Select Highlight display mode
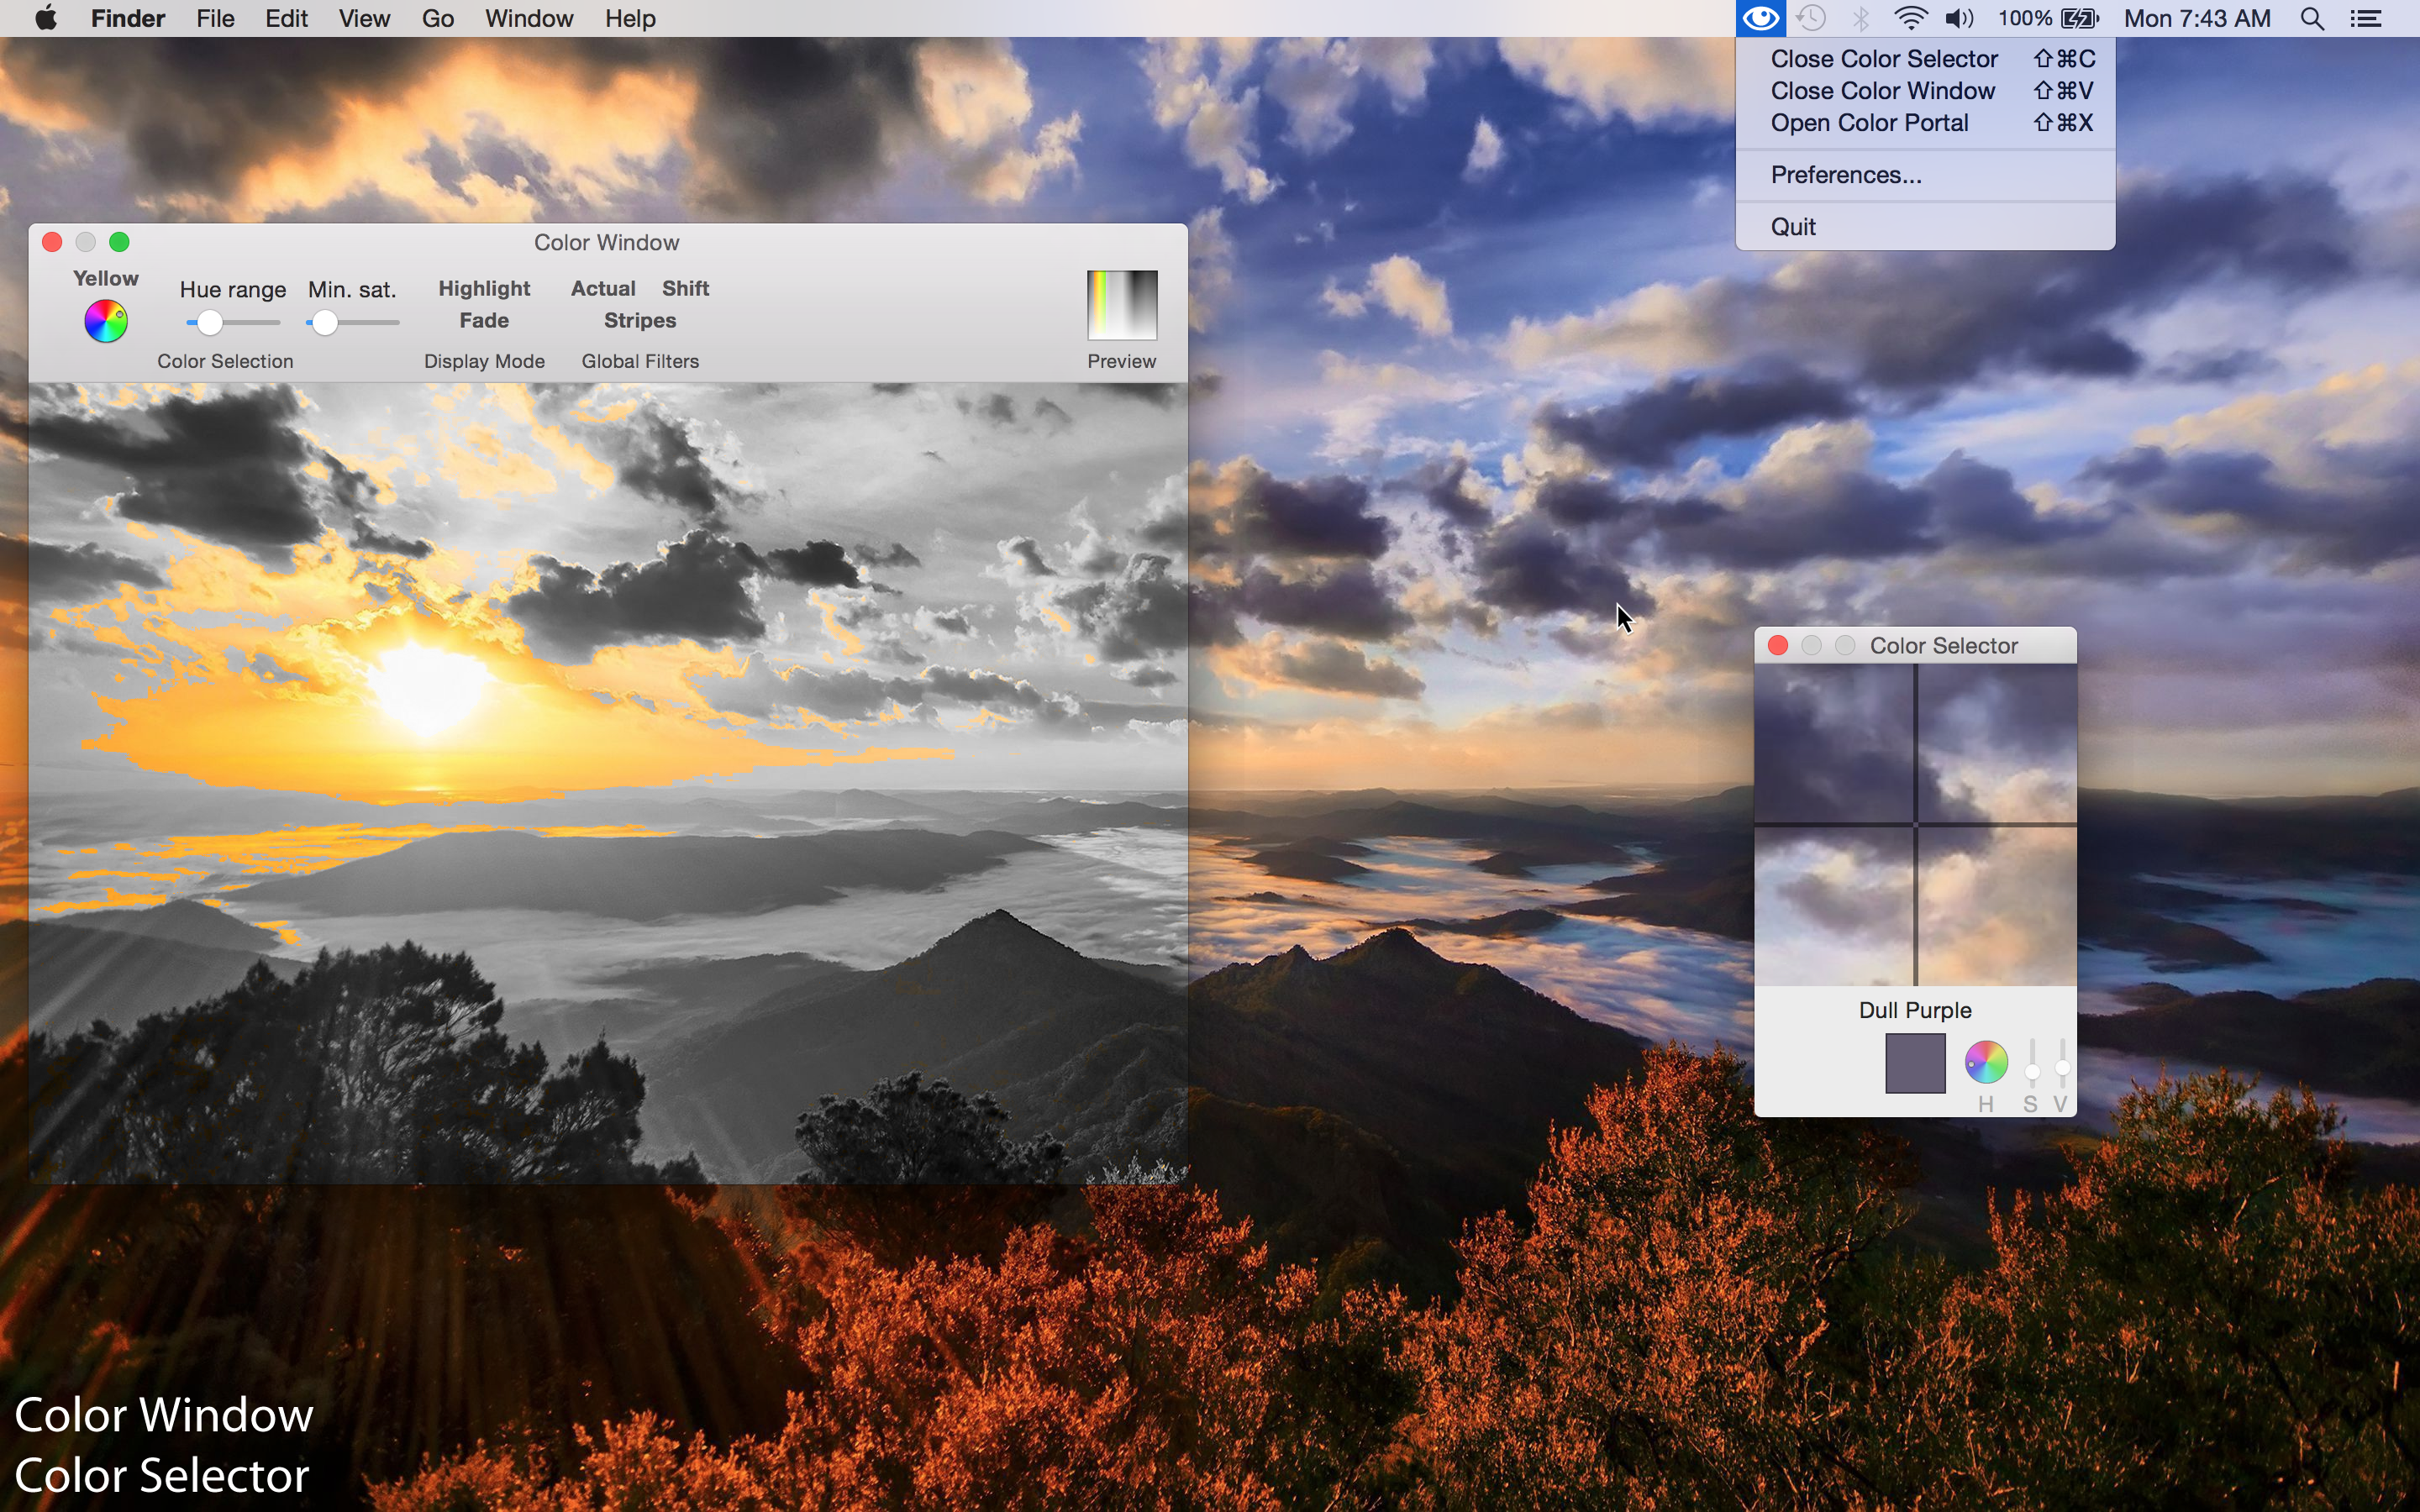 pyautogui.click(x=484, y=288)
